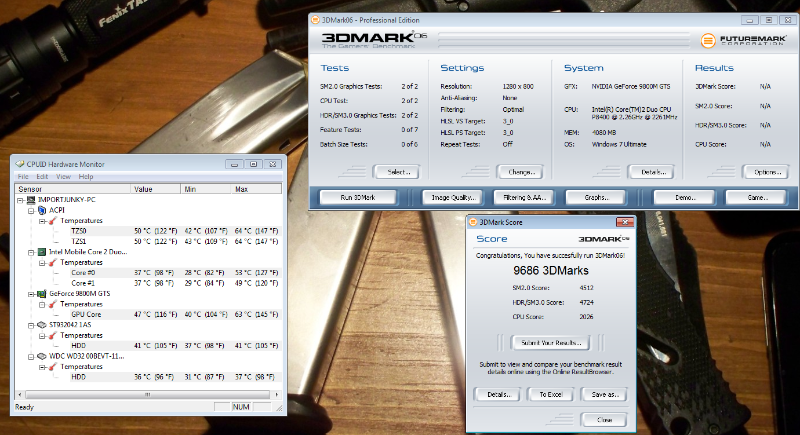Screen dimensions: 800x435
Task: Click Submit Your Results button
Action: tap(551, 343)
